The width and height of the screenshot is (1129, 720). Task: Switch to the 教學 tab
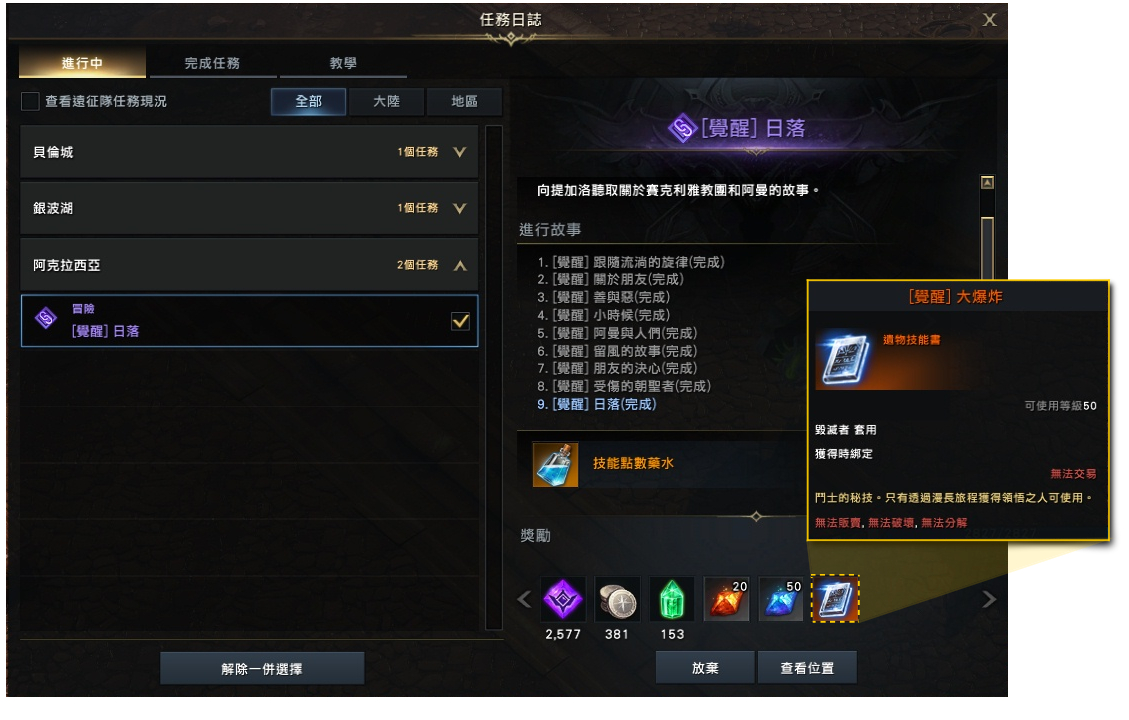343,63
